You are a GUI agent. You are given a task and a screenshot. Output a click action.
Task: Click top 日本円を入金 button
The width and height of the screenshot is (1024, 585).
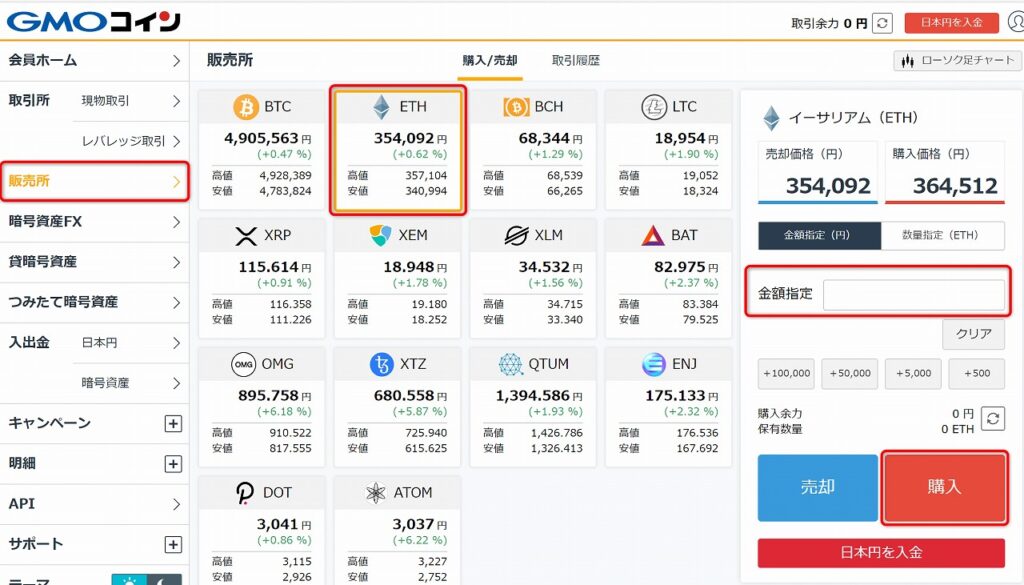pyautogui.click(x=952, y=22)
